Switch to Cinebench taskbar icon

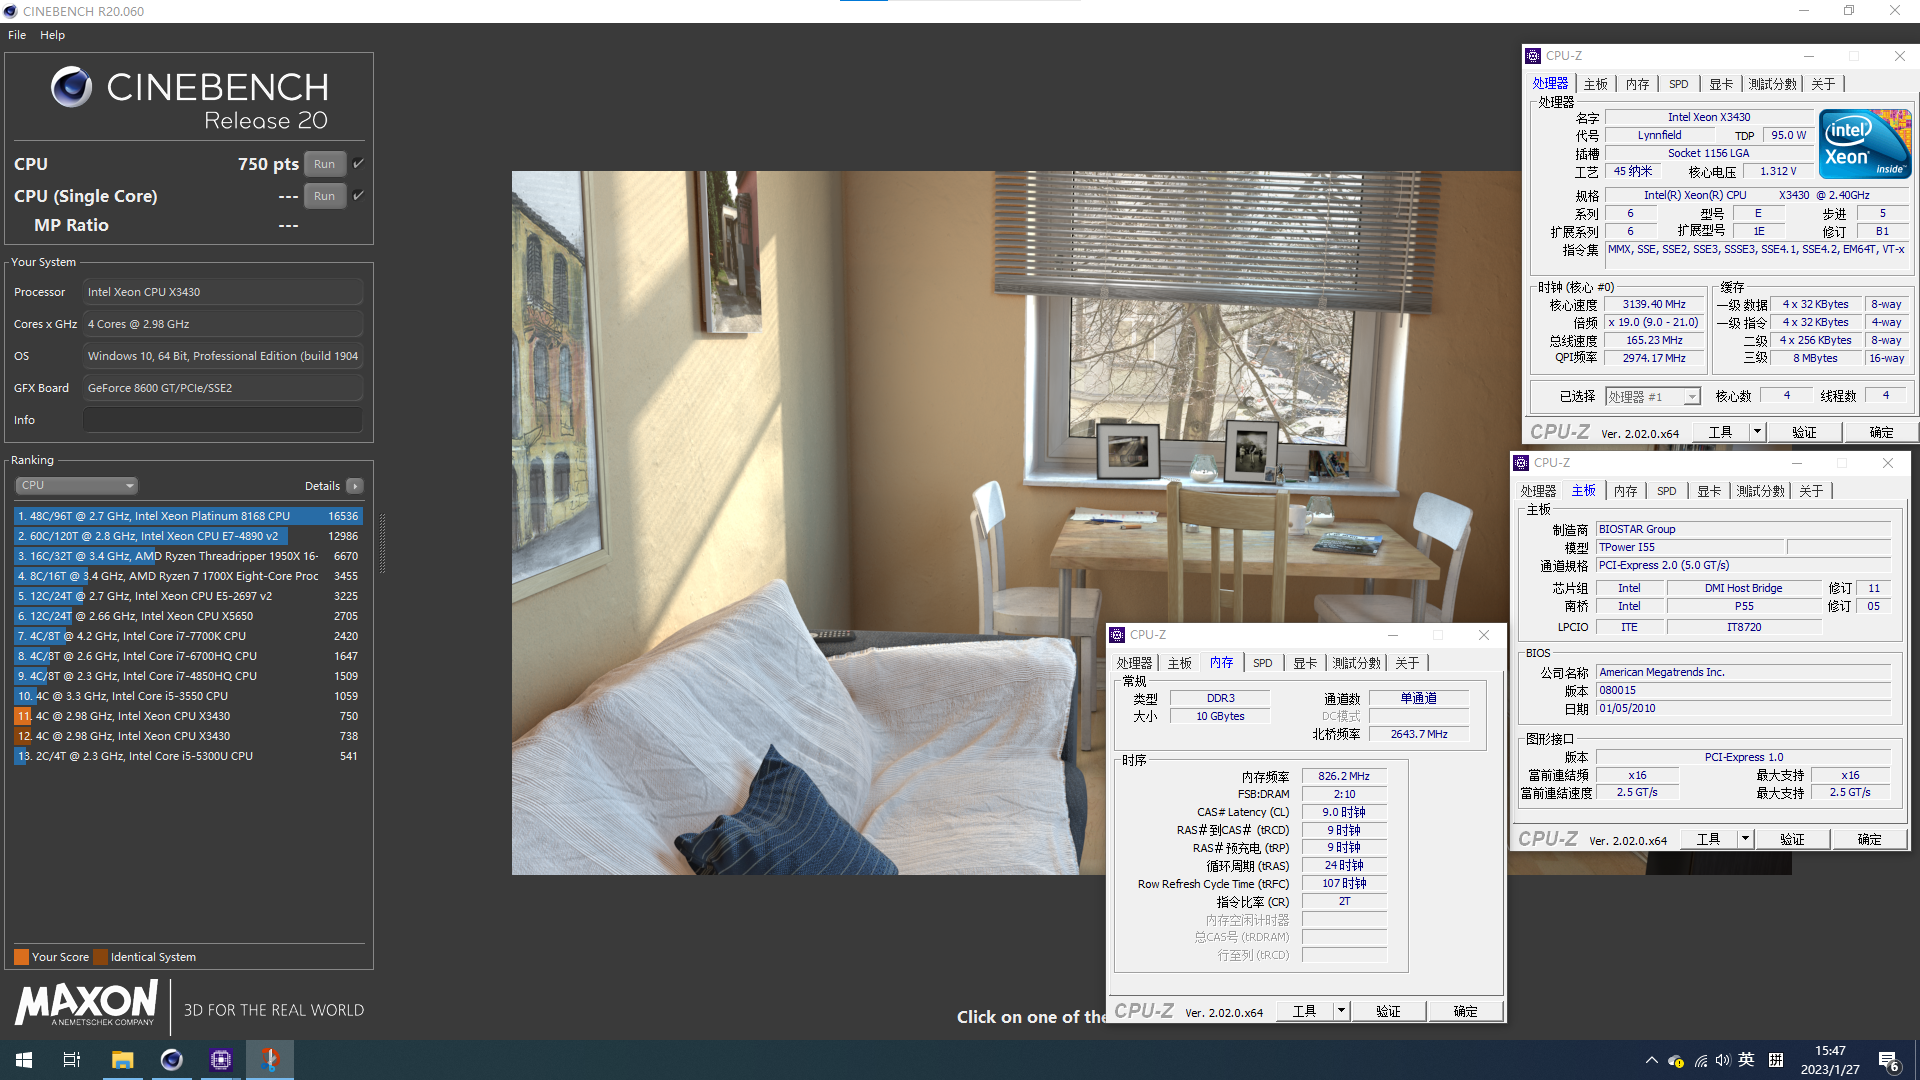click(x=172, y=1060)
